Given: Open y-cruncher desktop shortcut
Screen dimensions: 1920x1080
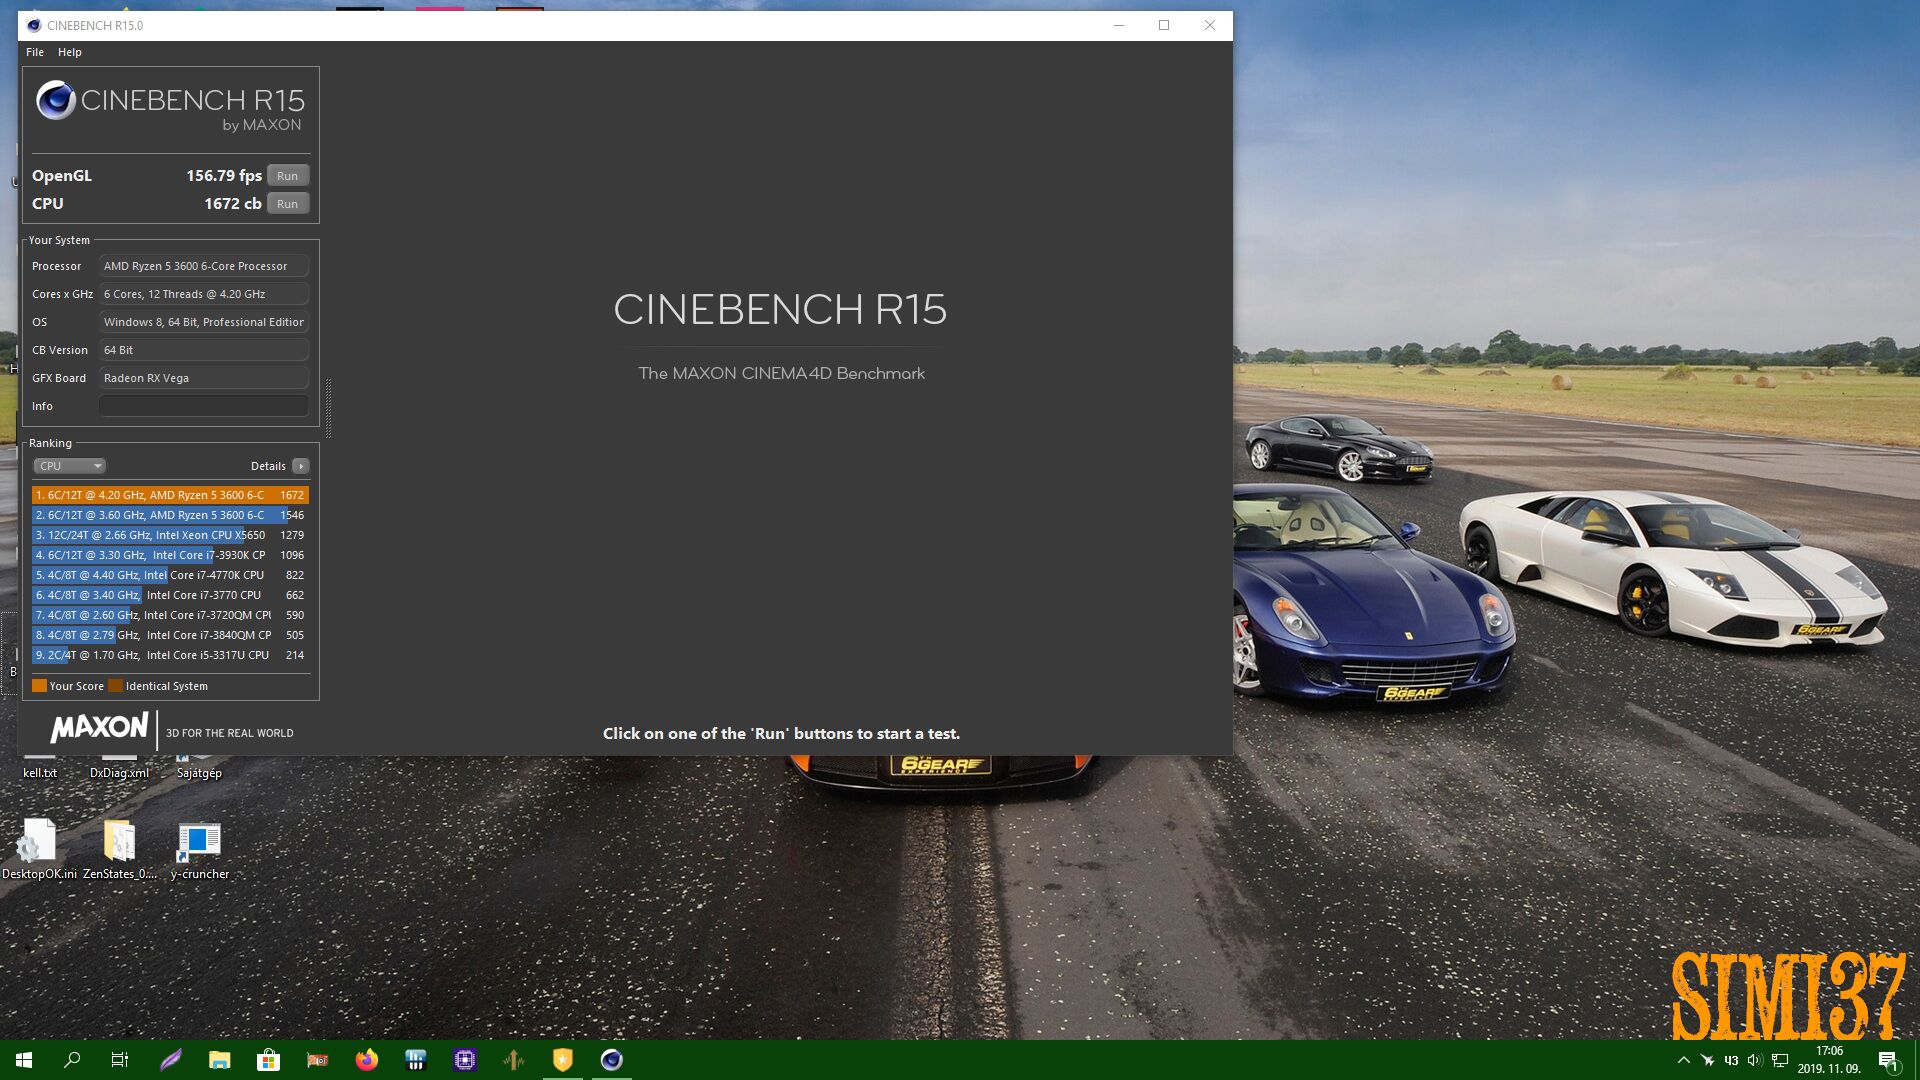Looking at the screenshot, I should 199,842.
